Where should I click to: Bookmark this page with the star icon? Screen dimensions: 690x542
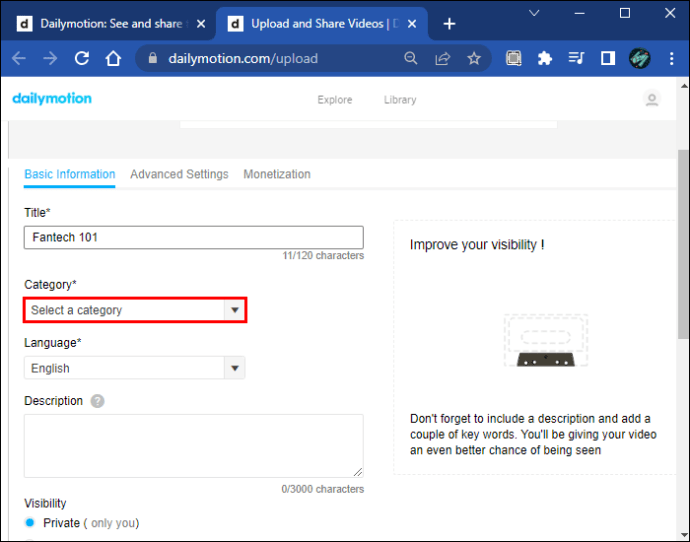(474, 58)
